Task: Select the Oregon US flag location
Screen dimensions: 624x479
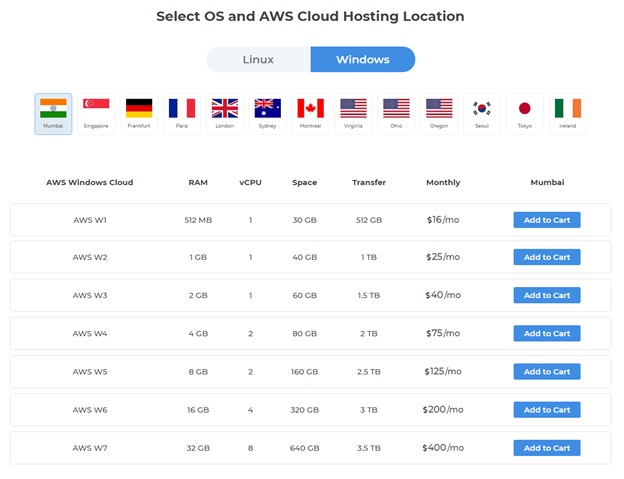Action: click(x=439, y=114)
